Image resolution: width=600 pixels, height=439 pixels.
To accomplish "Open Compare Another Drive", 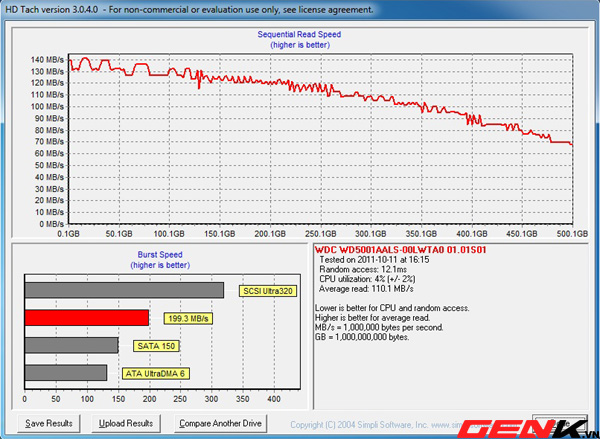I will 220,423.
